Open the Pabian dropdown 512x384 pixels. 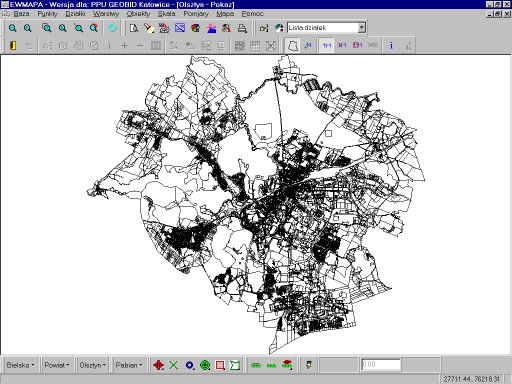[x=129, y=365]
